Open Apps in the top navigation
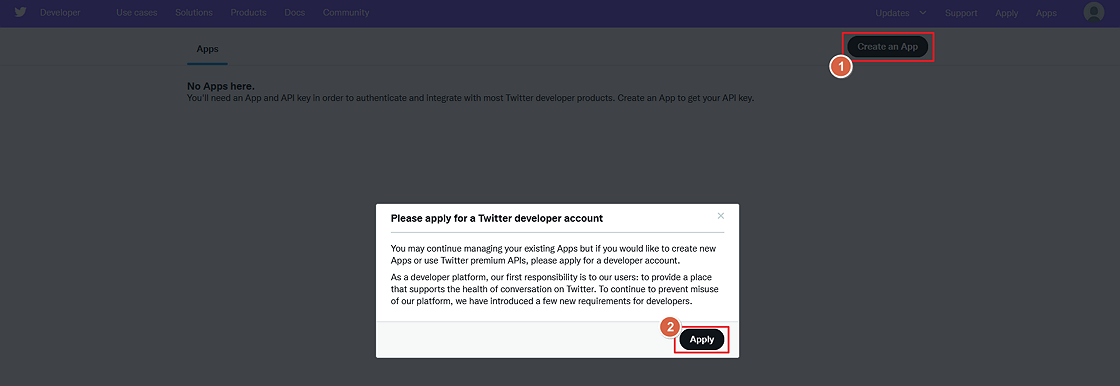1120x386 pixels. tap(1046, 13)
